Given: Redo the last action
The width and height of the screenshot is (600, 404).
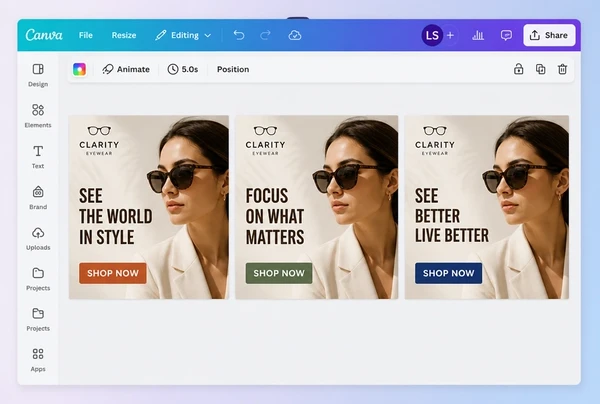Looking at the screenshot, I should point(265,35).
